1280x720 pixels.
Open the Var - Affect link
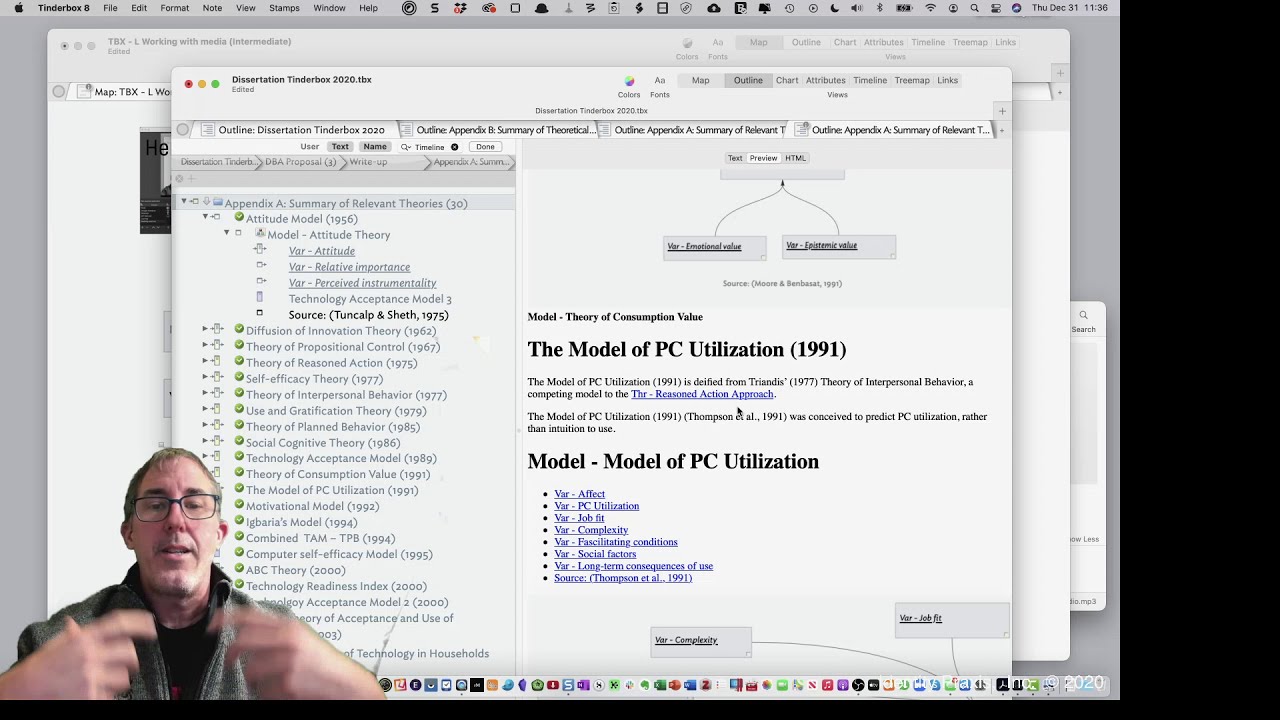pyautogui.click(x=579, y=494)
